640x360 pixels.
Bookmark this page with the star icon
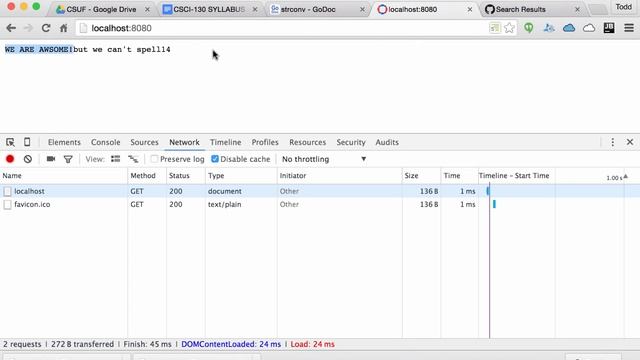(509, 28)
